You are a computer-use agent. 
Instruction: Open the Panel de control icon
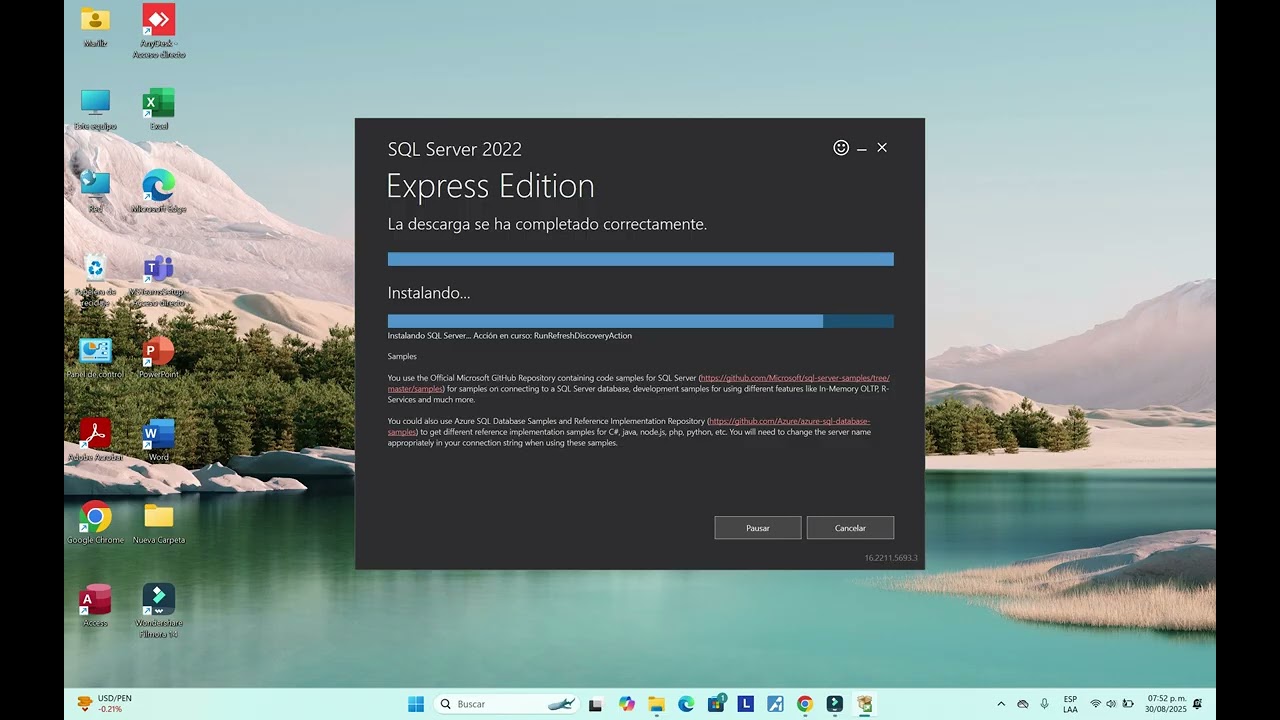95,358
